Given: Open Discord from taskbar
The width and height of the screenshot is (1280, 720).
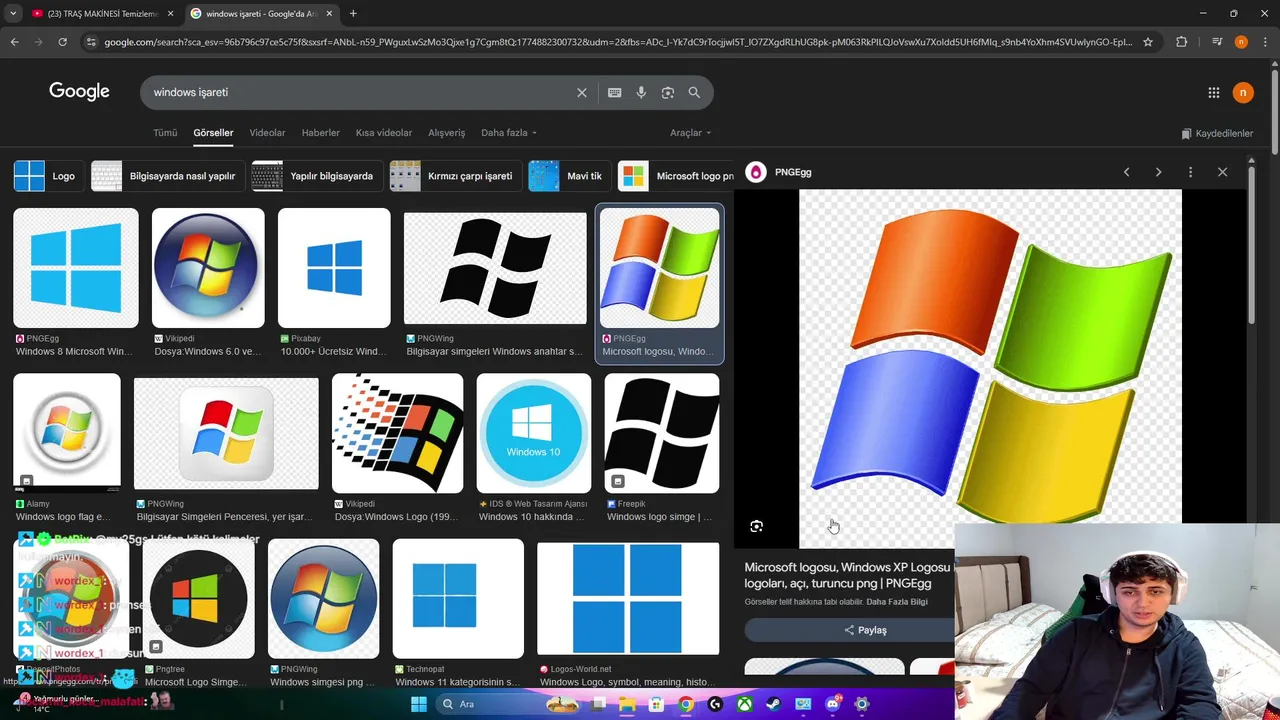Looking at the screenshot, I should tap(833, 704).
